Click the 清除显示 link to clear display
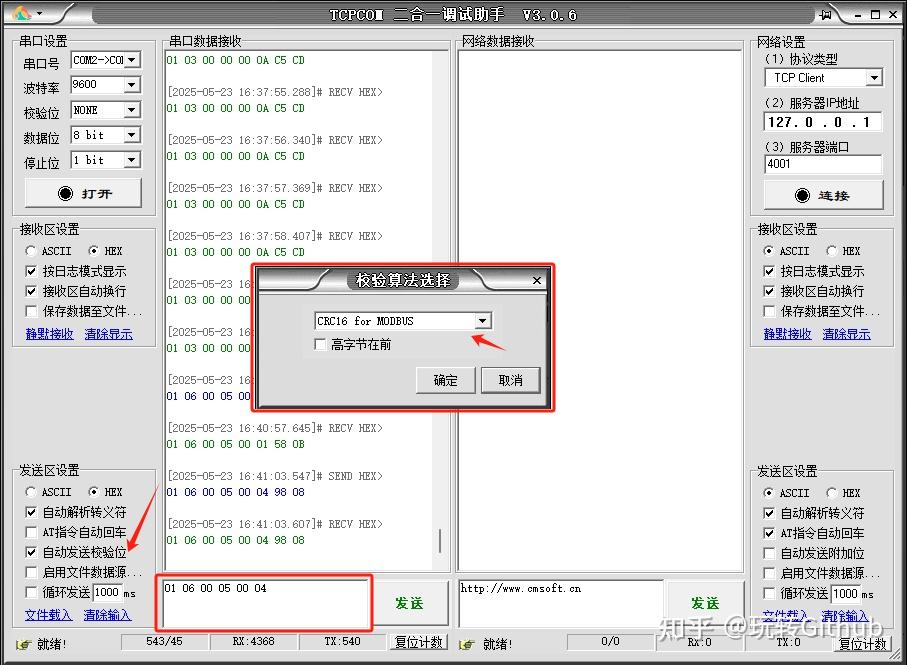This screenshot has width=907, height=665. tap(109, 333)
